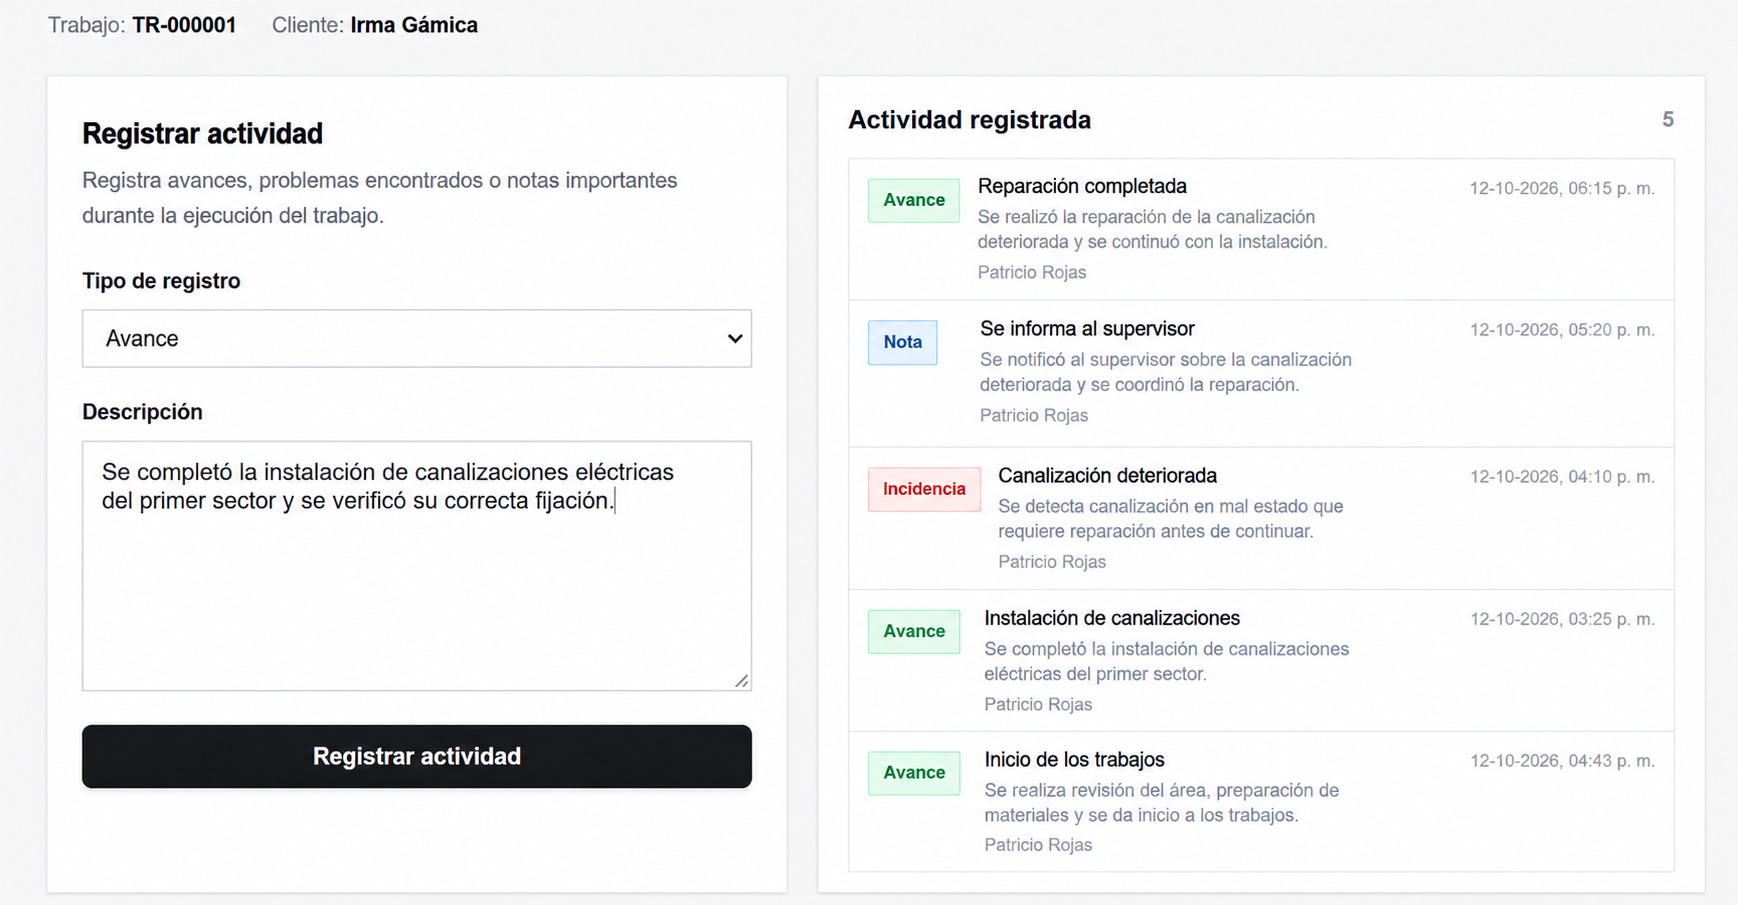Click description 'Se detecta canalización en mal estado'
This screenshot has height=905, width=1738.
point(1170,519)
